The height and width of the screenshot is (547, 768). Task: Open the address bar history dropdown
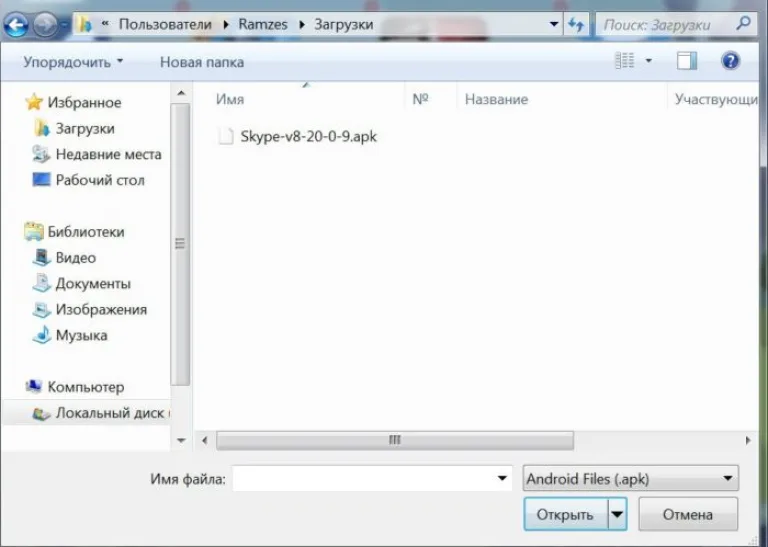tap(554, 24)
